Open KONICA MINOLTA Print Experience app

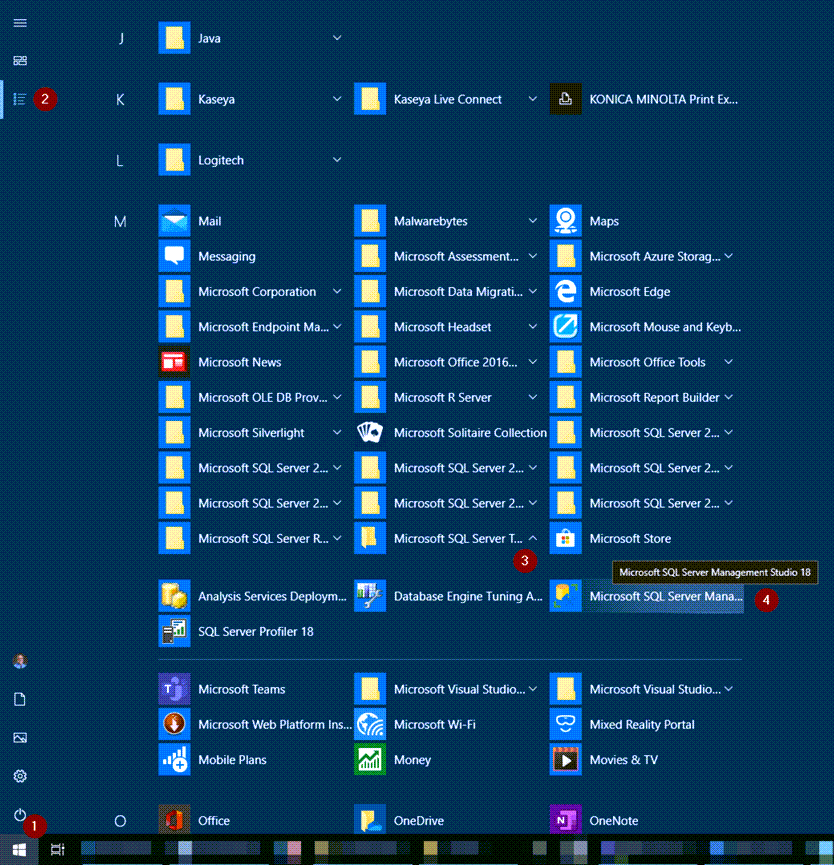pos(644,99)
